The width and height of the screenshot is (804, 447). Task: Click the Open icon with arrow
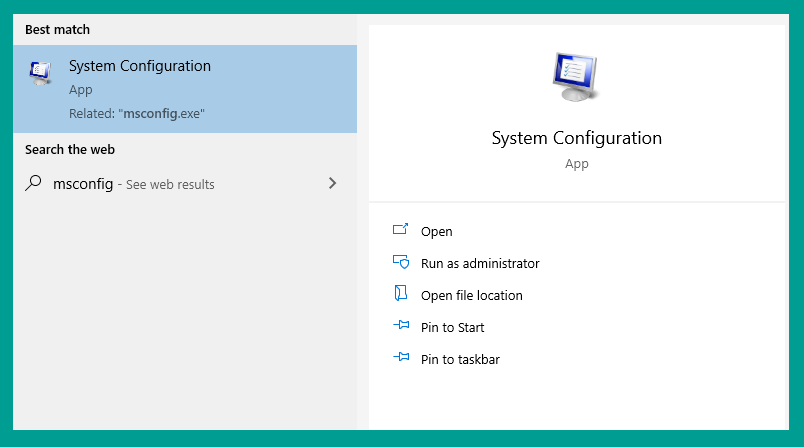(x=400, y=230)
